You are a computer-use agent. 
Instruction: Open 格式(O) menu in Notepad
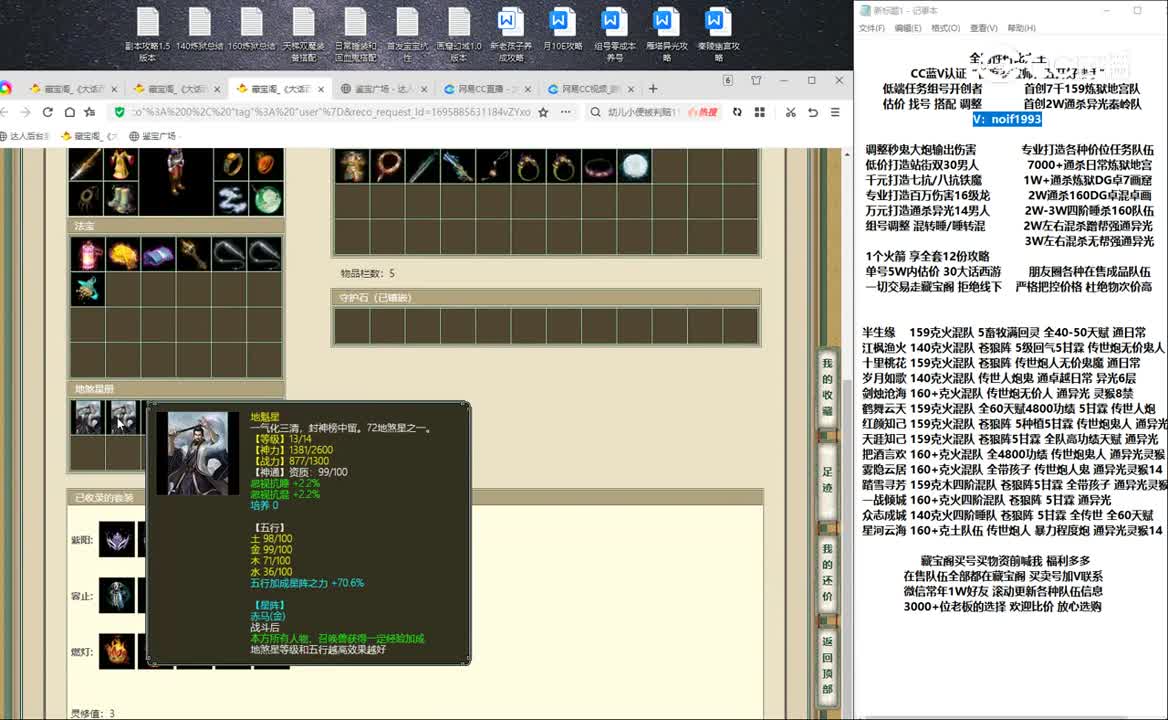[945, 28]
